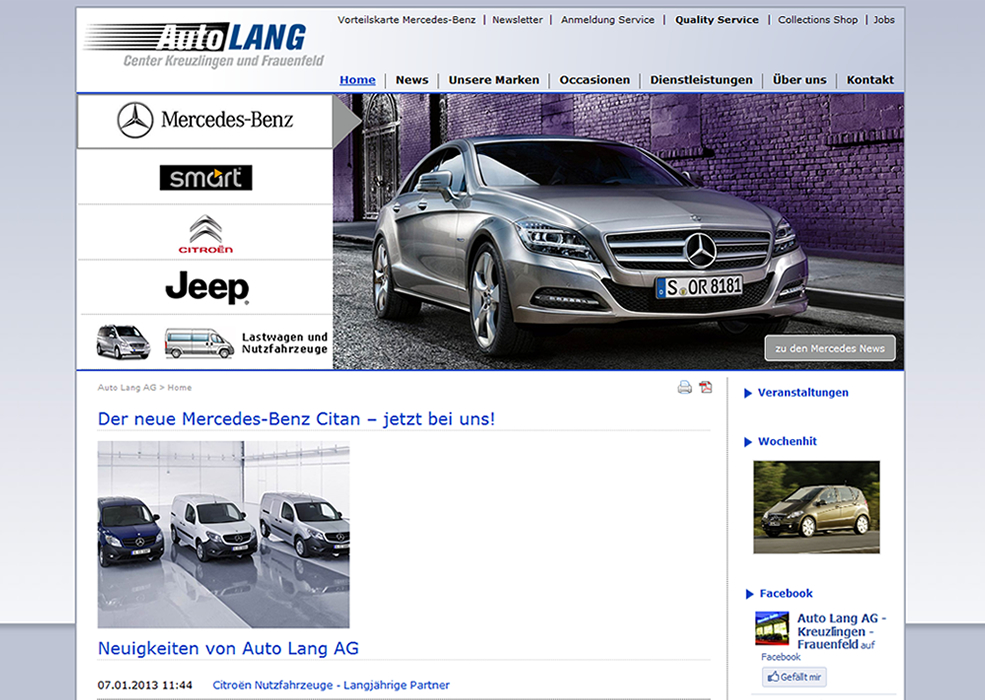Expand the Veranstaltungen section arrow
The height and width of the screenshot is (700, 985).
click(x=748, y=393)
